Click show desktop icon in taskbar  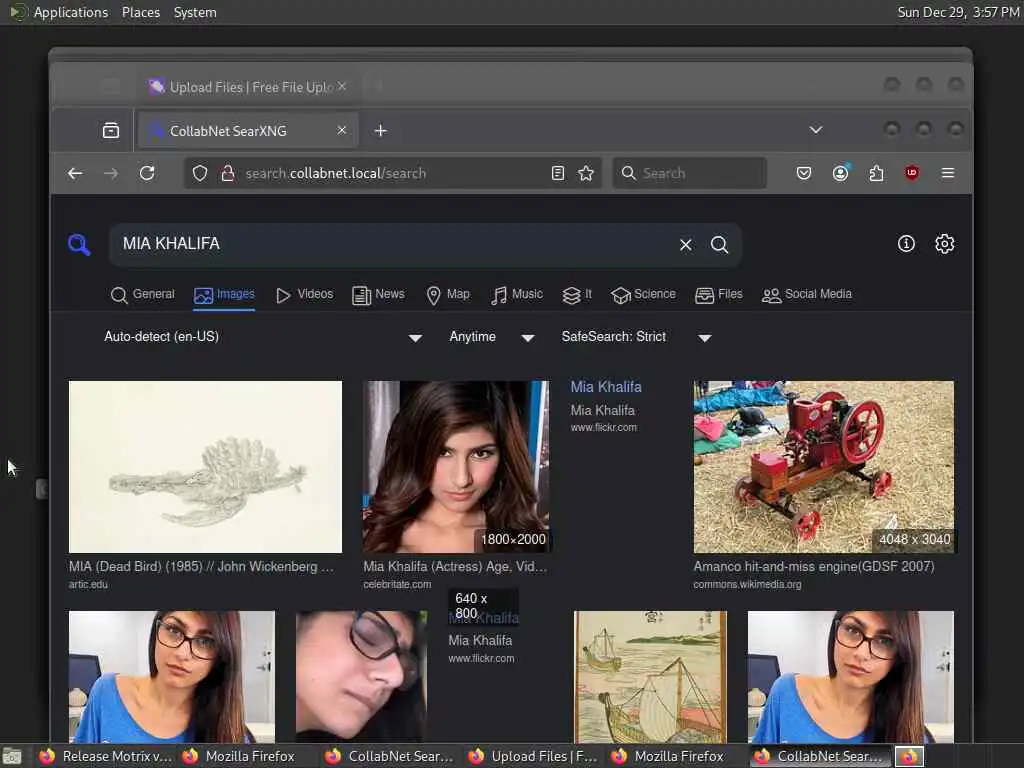12,756
